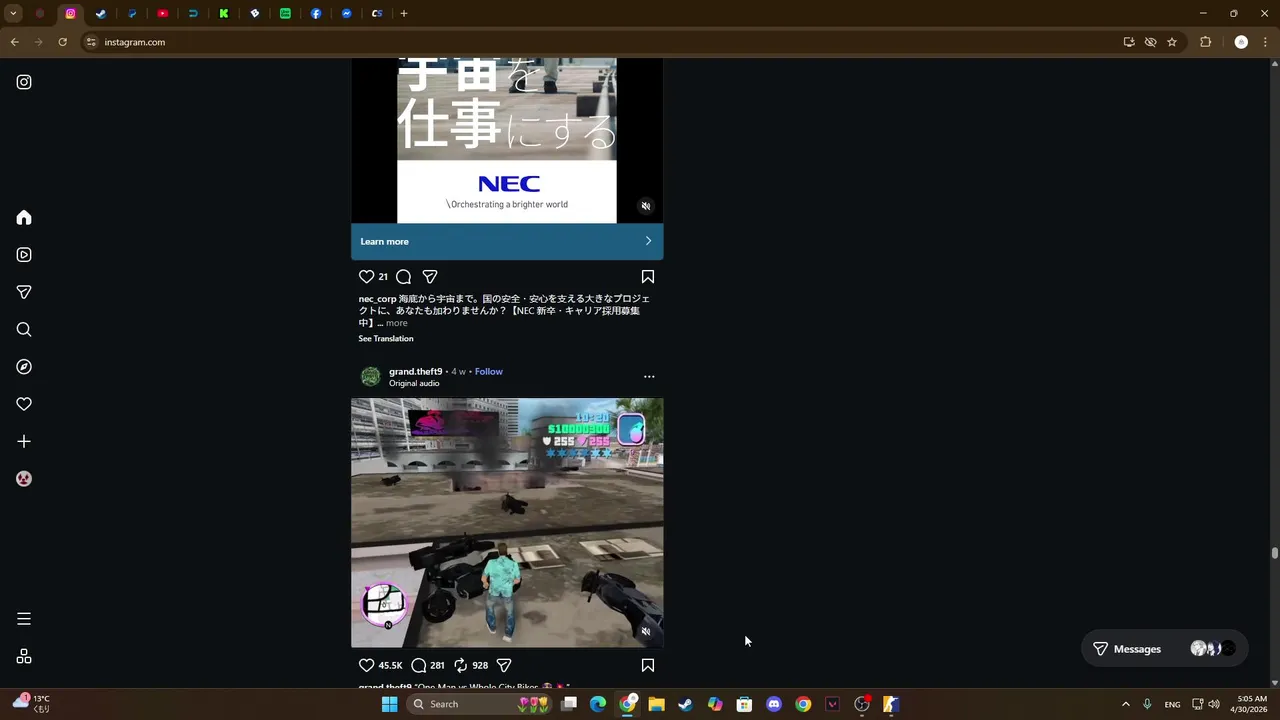Open Explore compass in the sidebar
Viewport: 1280px width, 720px height.
tap(24, 367)
